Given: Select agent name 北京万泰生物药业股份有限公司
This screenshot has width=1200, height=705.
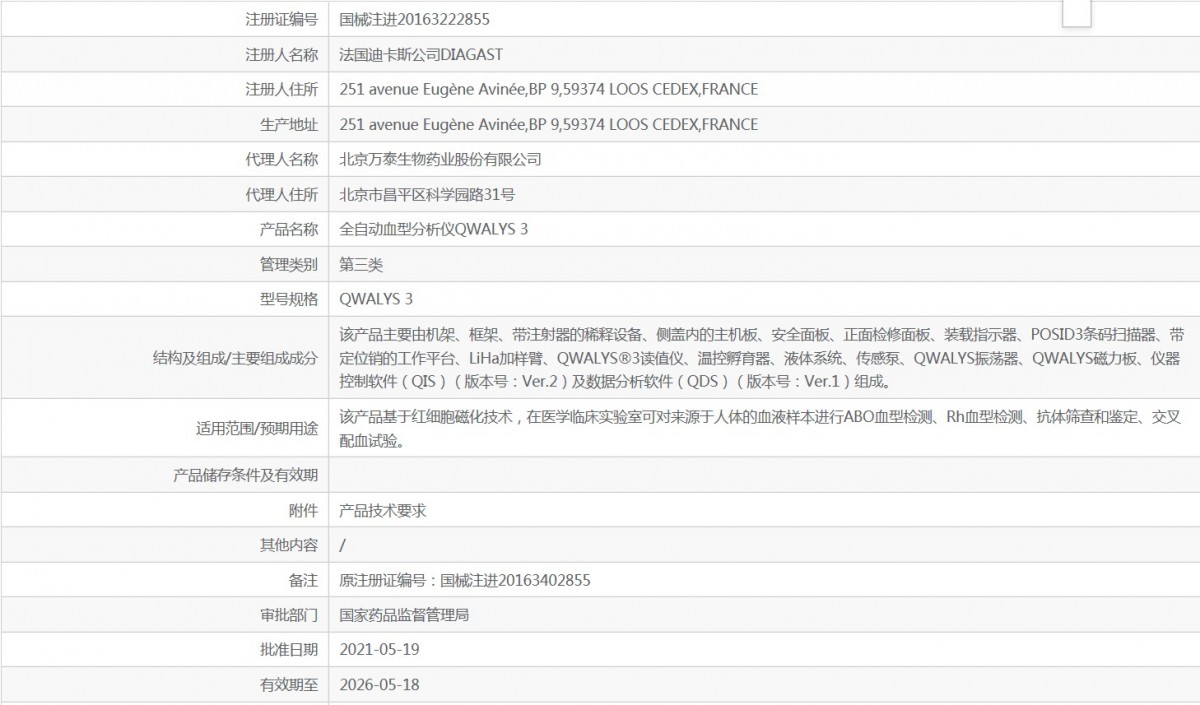Looking at the screenshot, I should 440,159.
